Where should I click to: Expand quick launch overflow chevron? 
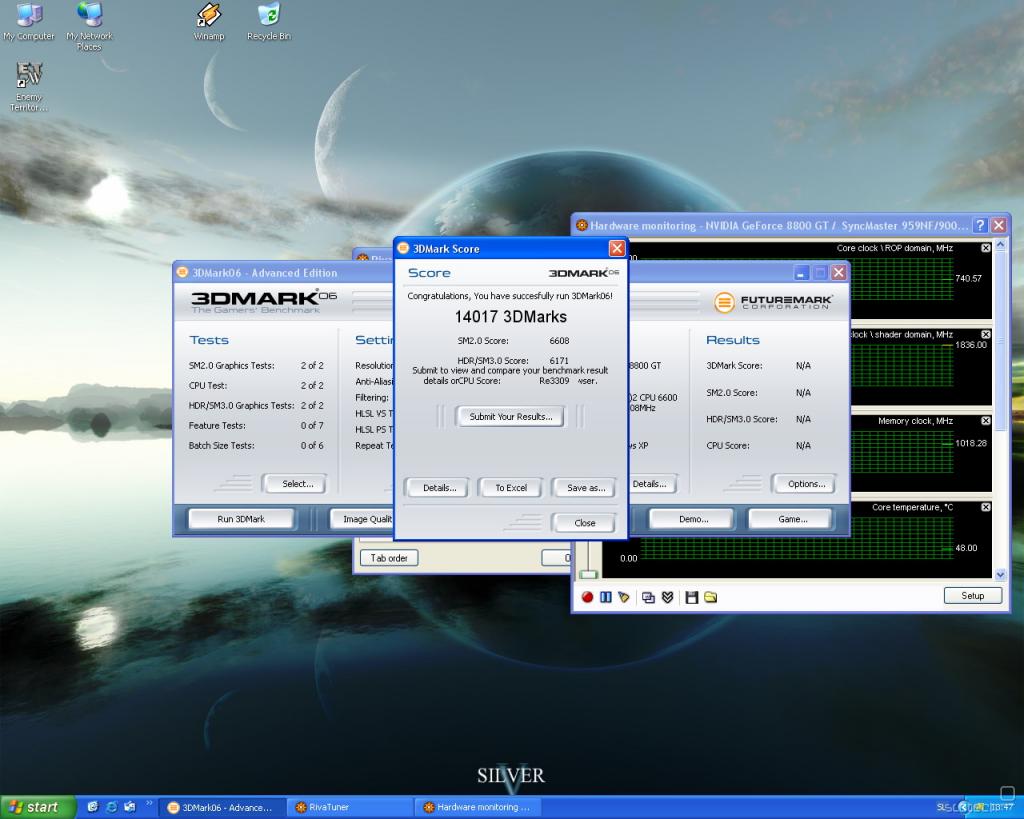149,804
